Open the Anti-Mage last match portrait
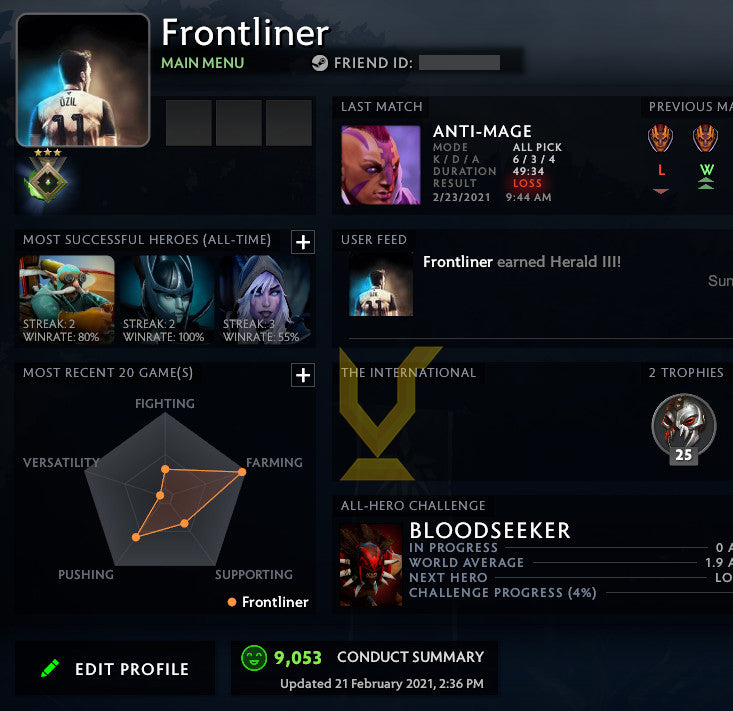Screen dimensions: 733x711 tap(381, 165)
